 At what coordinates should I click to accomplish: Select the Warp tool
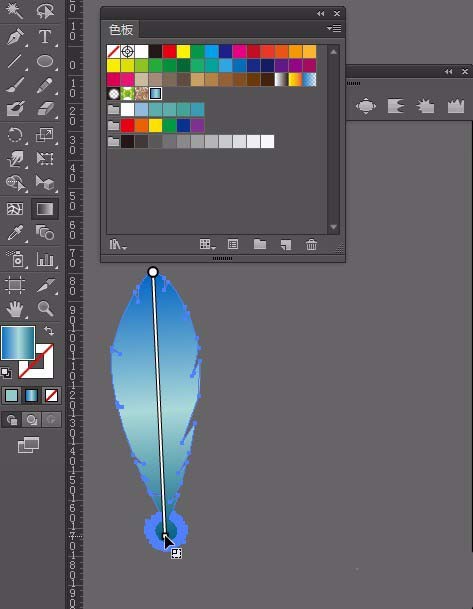[15, 158]
